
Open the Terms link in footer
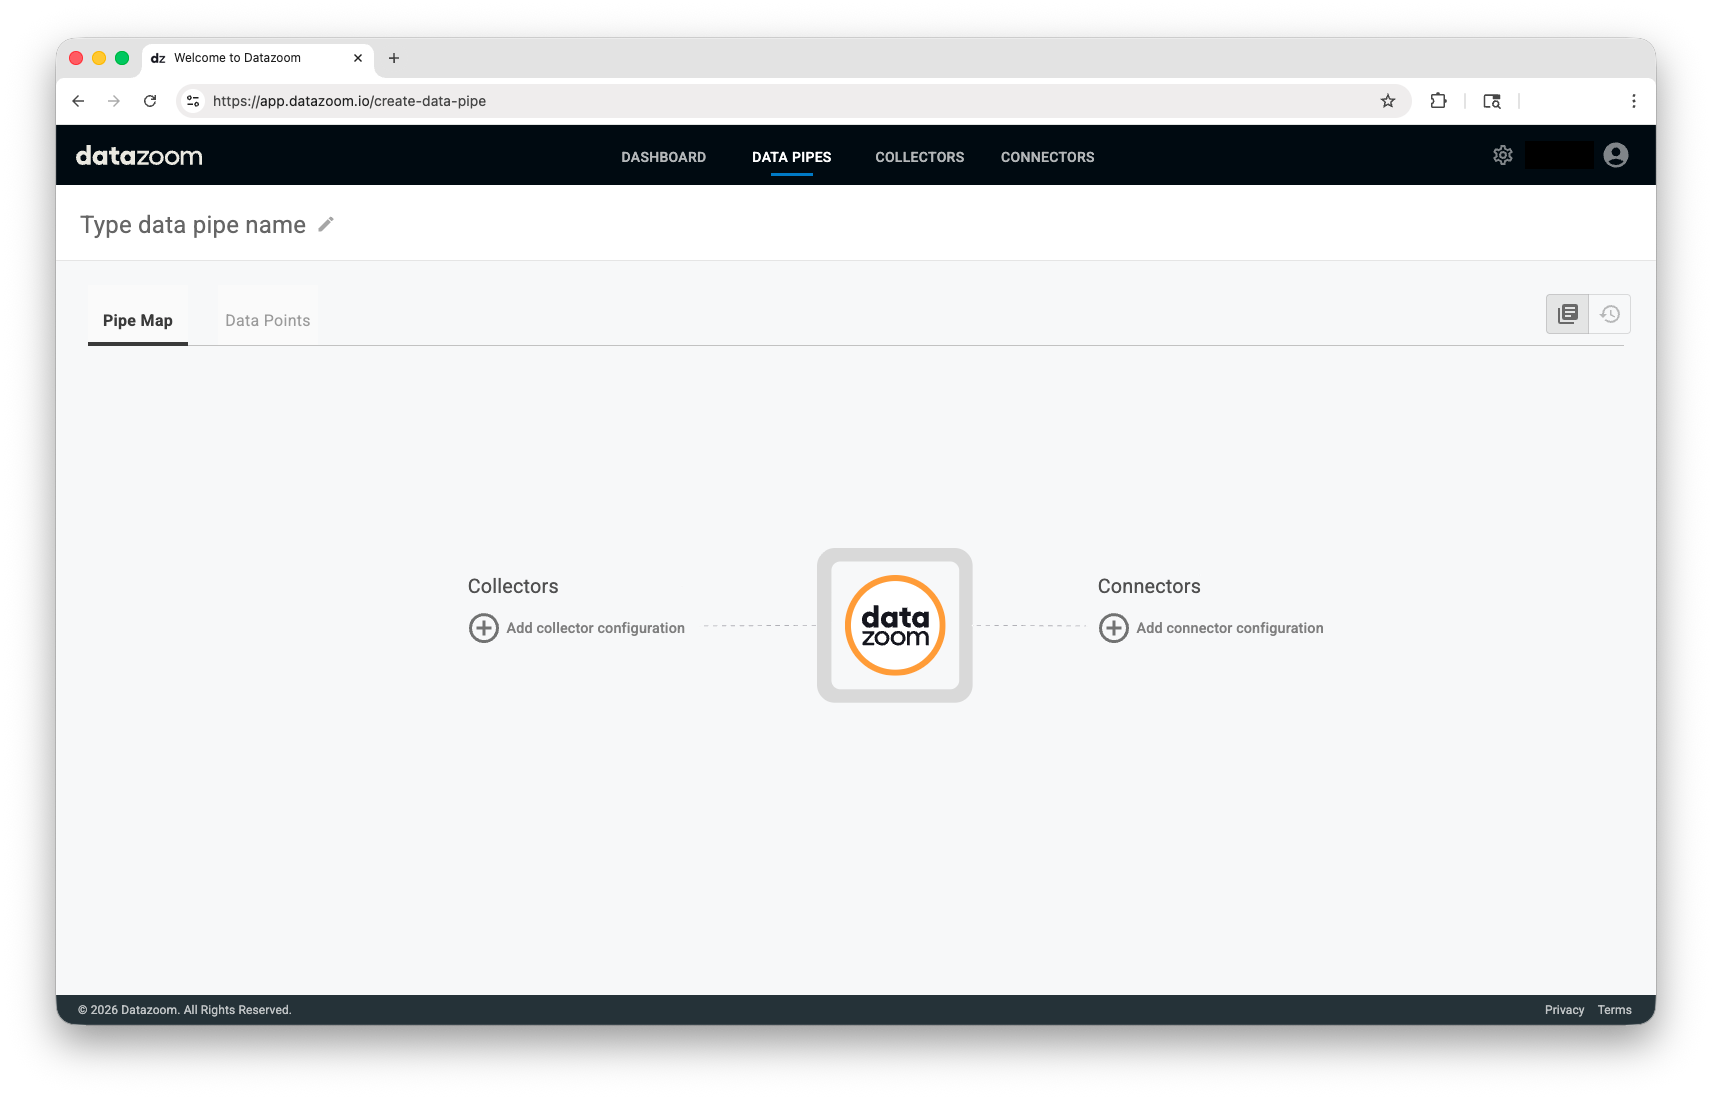1614,1010
